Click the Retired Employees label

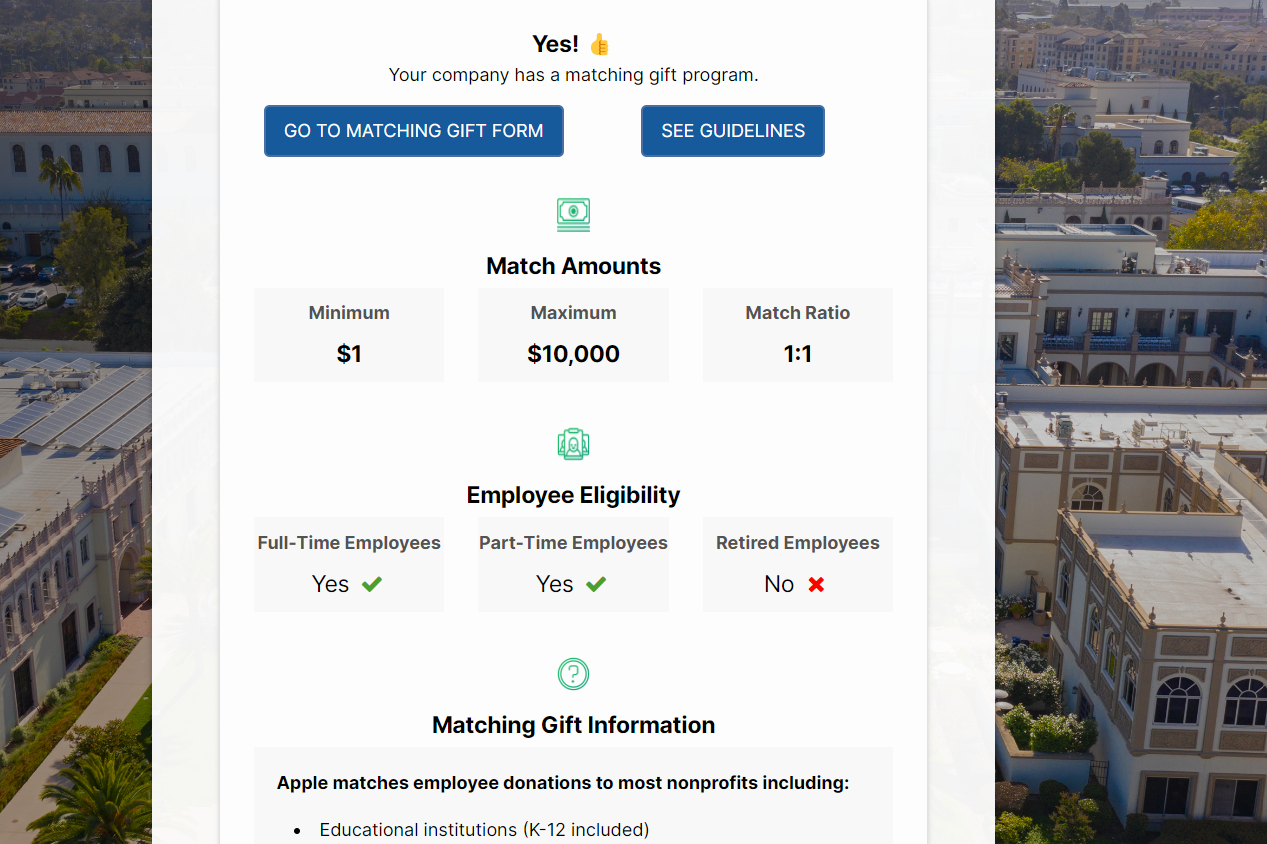[x=798, y=543]
